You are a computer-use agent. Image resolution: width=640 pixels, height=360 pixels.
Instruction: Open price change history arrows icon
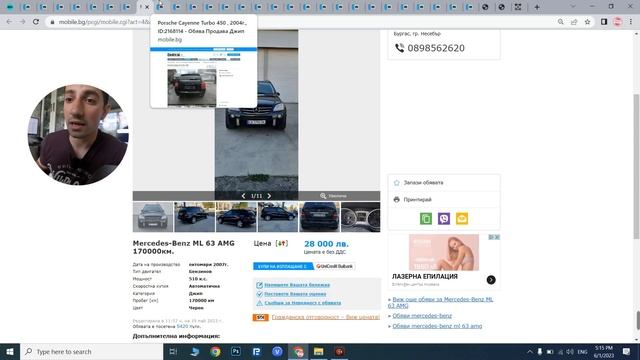282,243
